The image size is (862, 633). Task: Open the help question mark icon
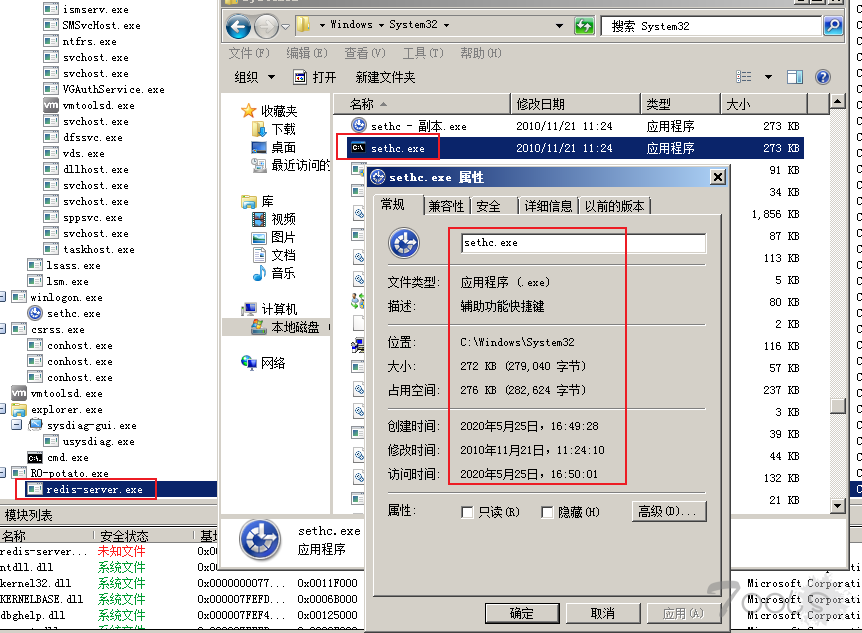[x=822, y=77]
